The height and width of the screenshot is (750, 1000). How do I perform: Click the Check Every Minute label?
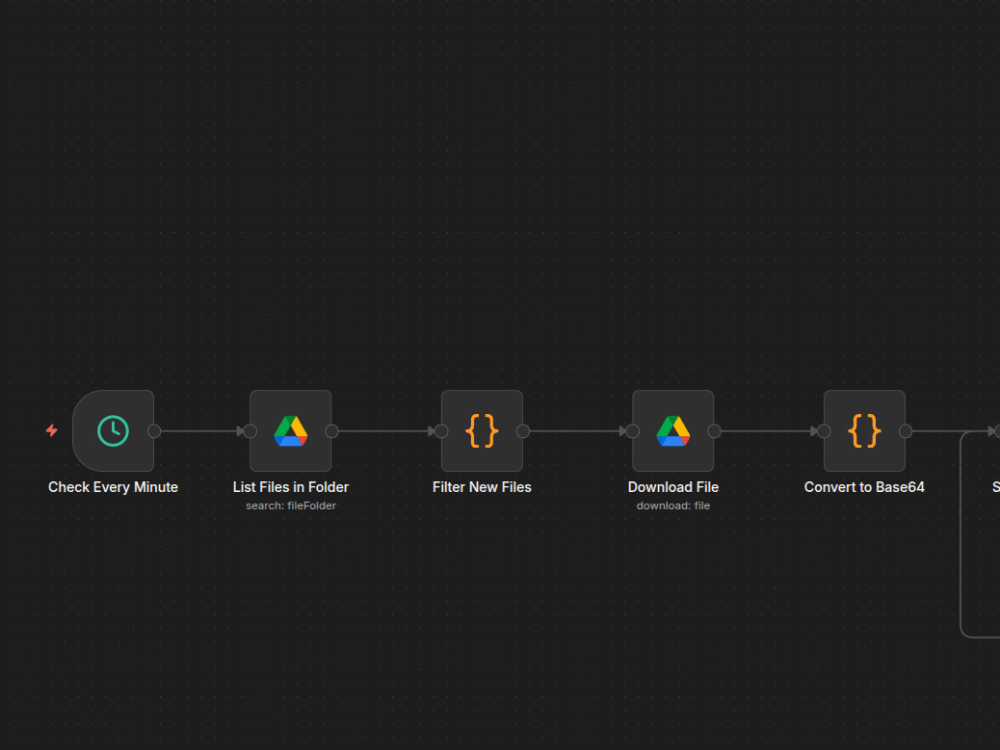pyautogui.click(x=113, y=487)
